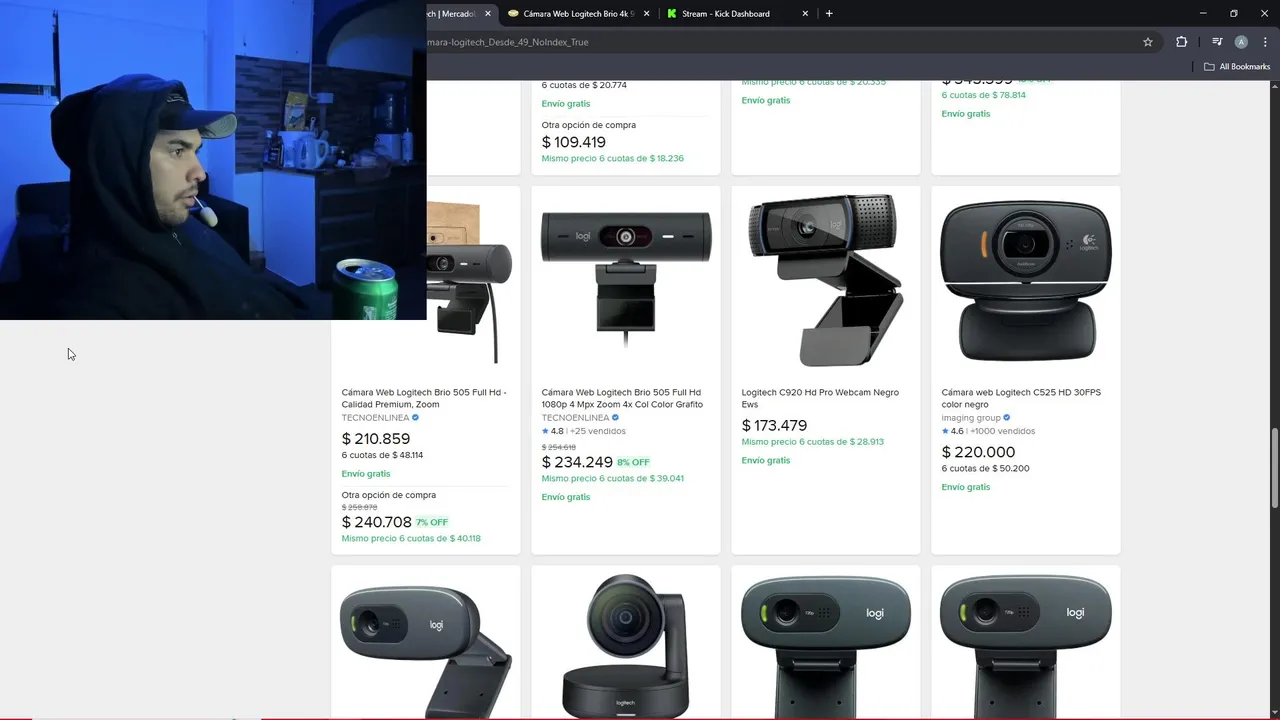Screen dimensions: 1280x720
Task: Click the address bar URL field
Action: point(780,42)
